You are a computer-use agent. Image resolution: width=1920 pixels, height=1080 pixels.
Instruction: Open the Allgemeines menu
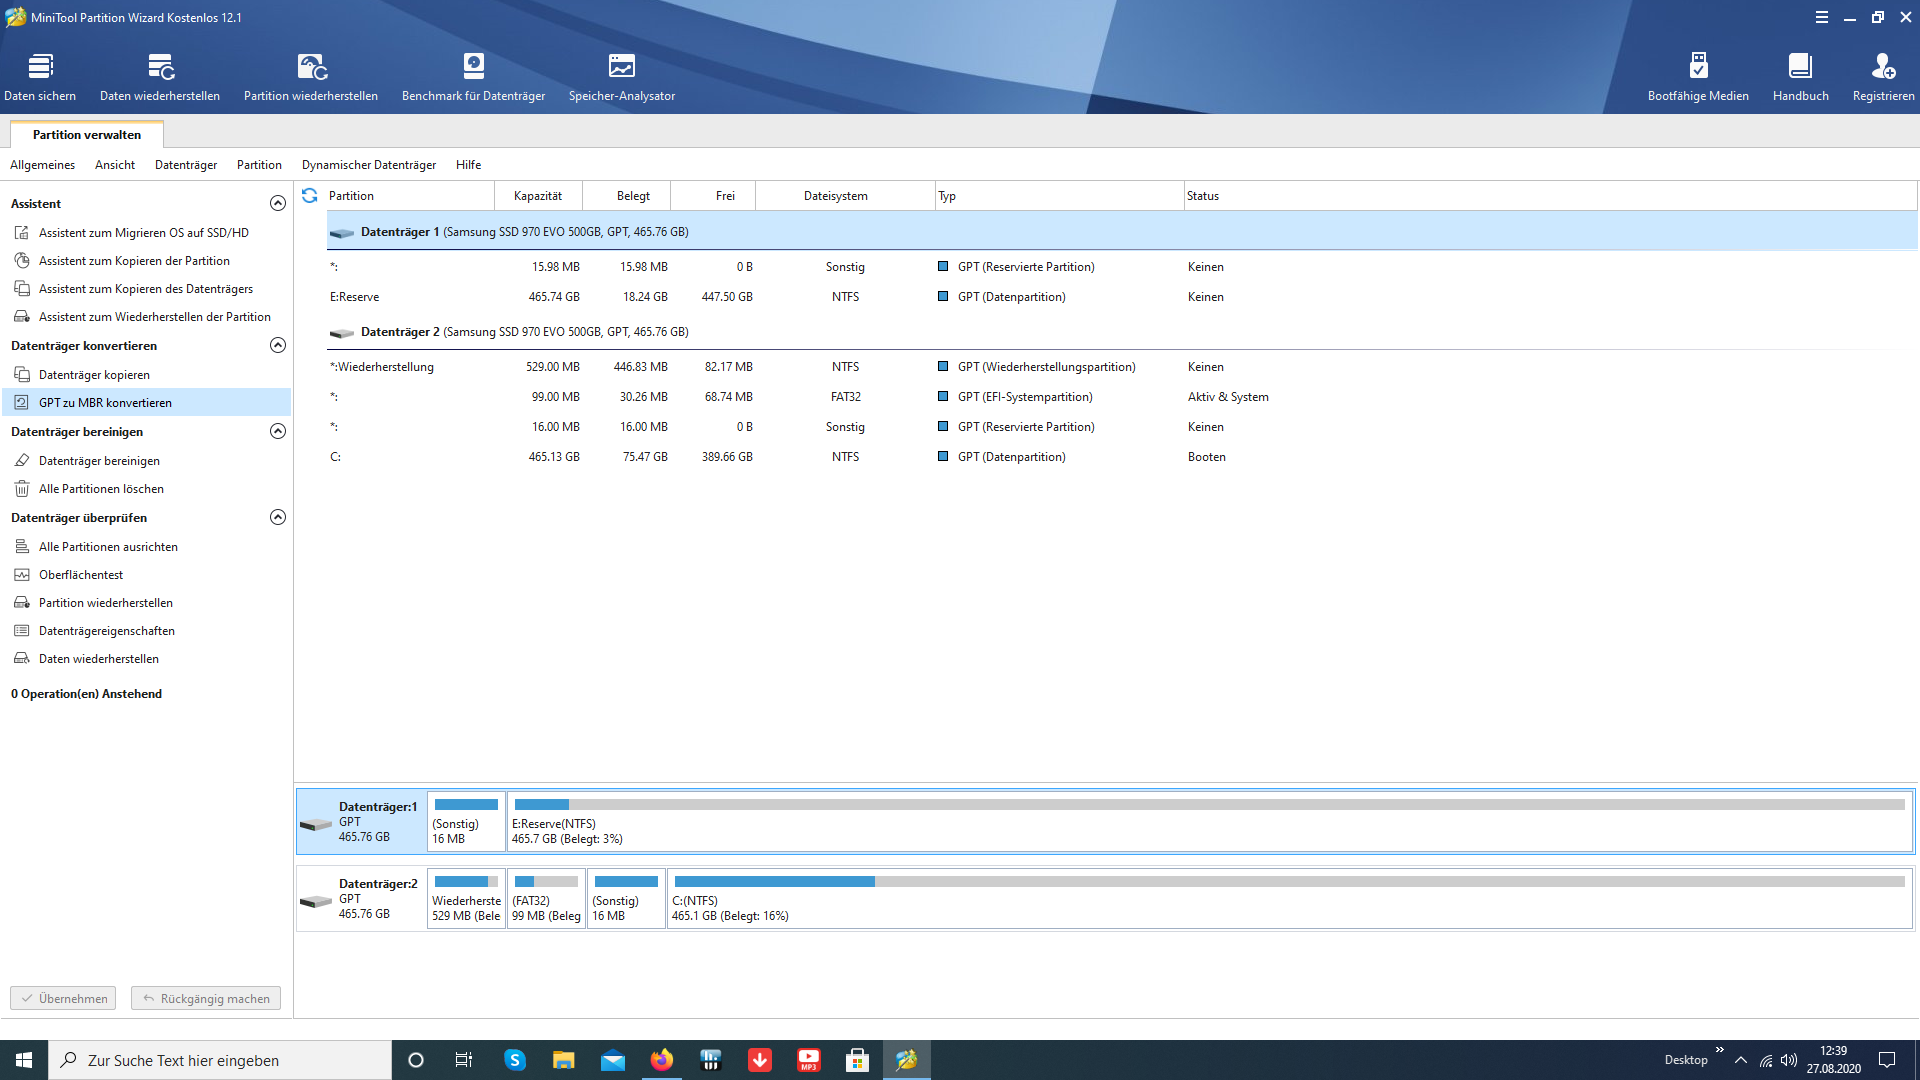(x=42, y=165)
